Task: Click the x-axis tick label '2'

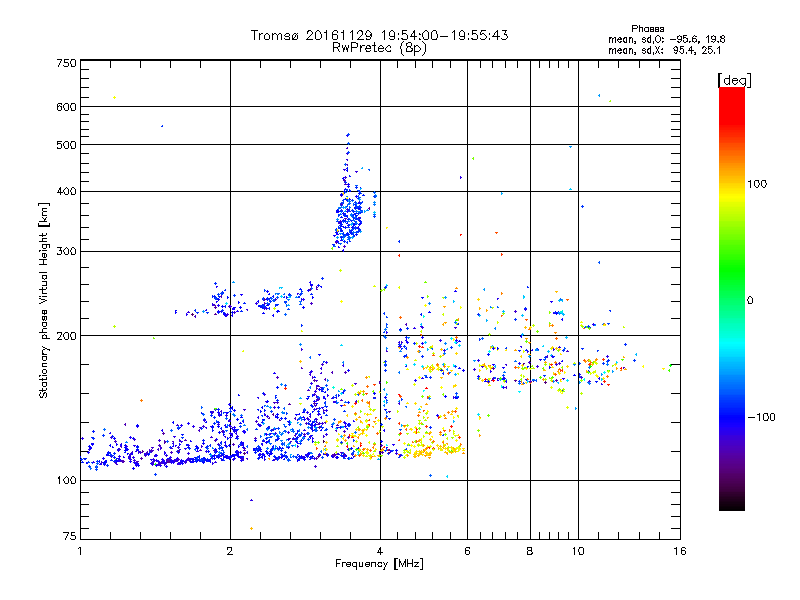Action: point(230,551)
